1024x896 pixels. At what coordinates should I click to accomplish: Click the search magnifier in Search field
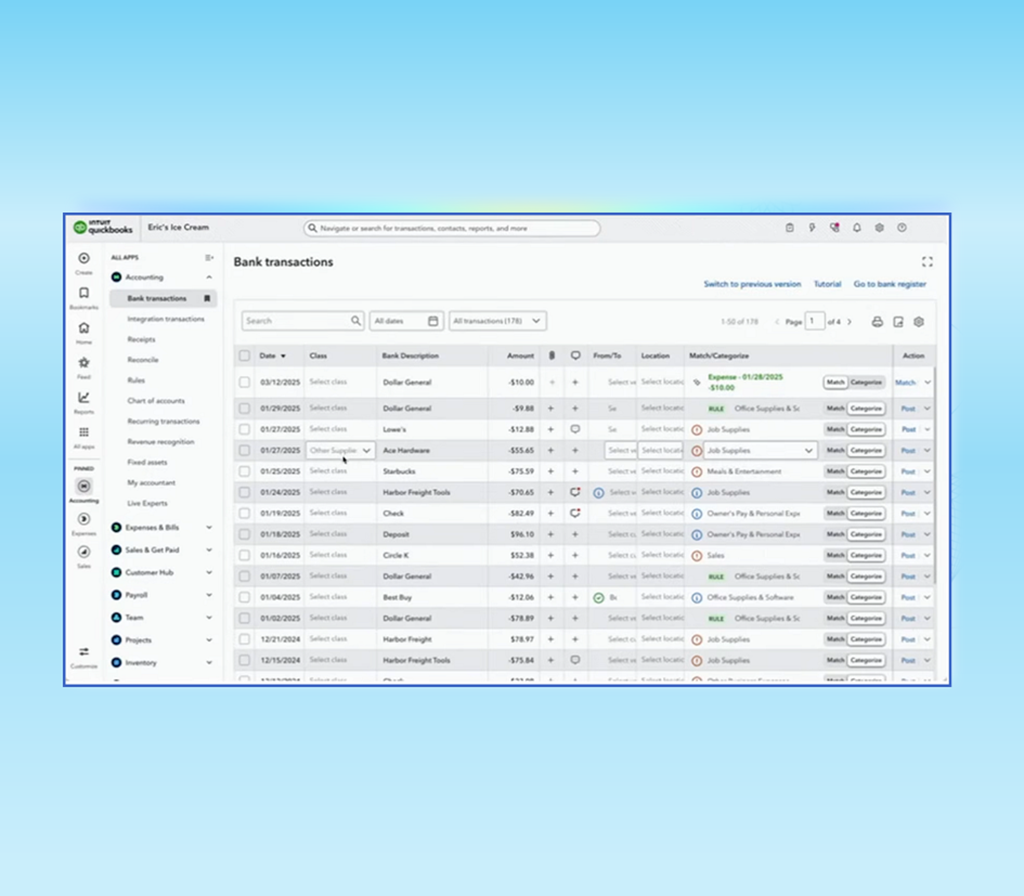coord(355,321)
